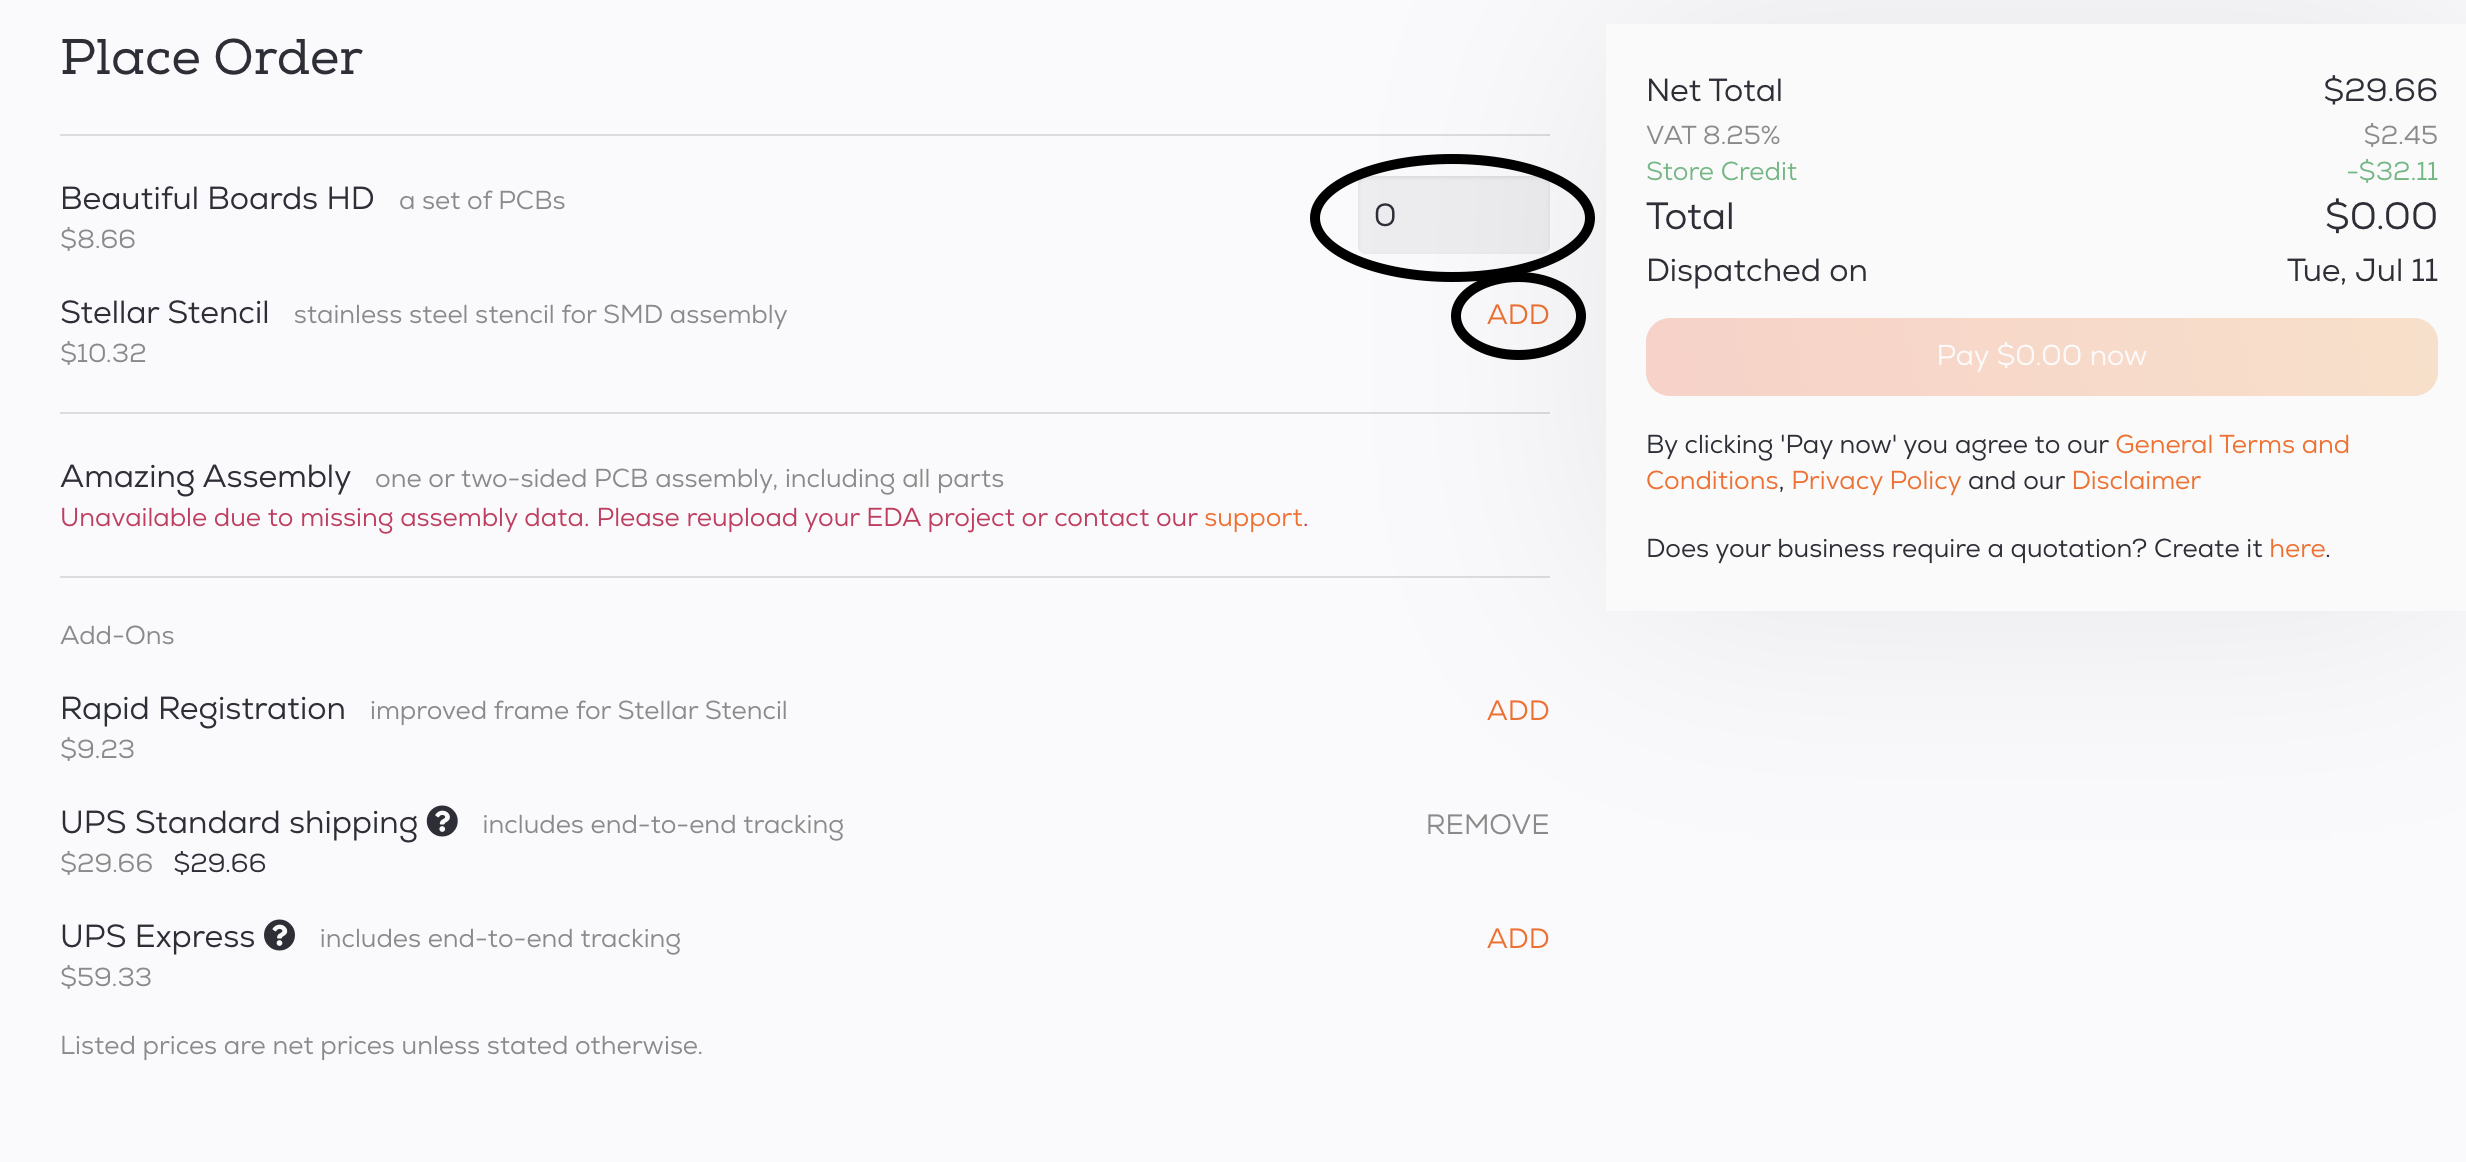This screenshot has height=1162, width=2466.
Task: Open the Privacy Policy link
Action: (x=1875, y=480)
